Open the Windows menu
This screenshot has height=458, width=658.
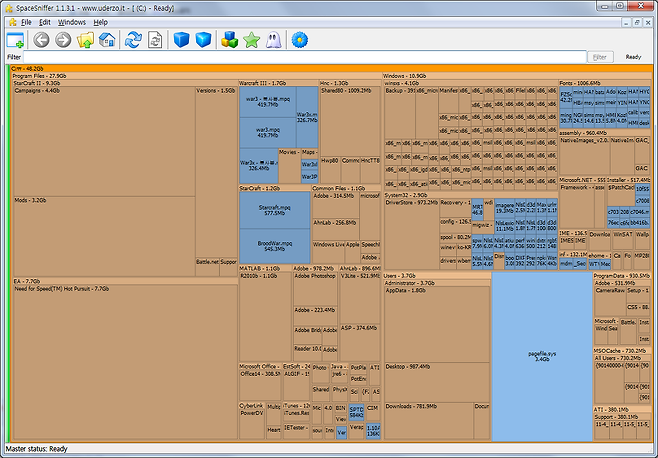(72, 22)
